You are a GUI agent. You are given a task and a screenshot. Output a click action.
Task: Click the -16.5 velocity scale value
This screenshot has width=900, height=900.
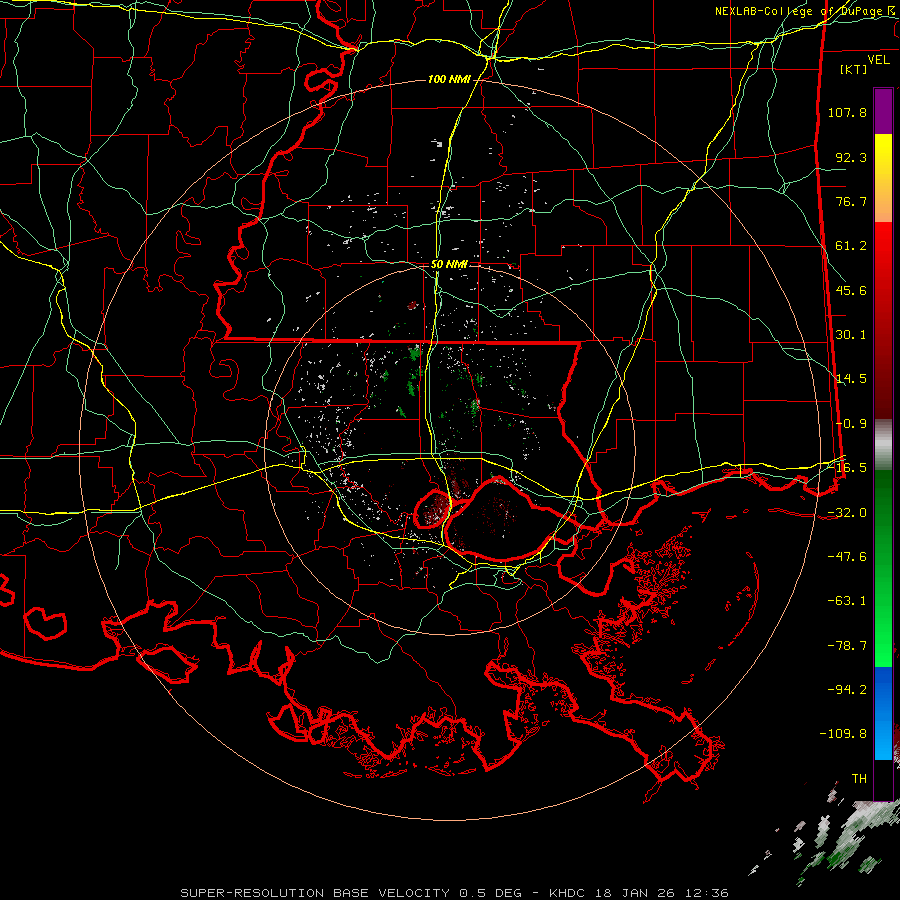[x=847, y=468]
